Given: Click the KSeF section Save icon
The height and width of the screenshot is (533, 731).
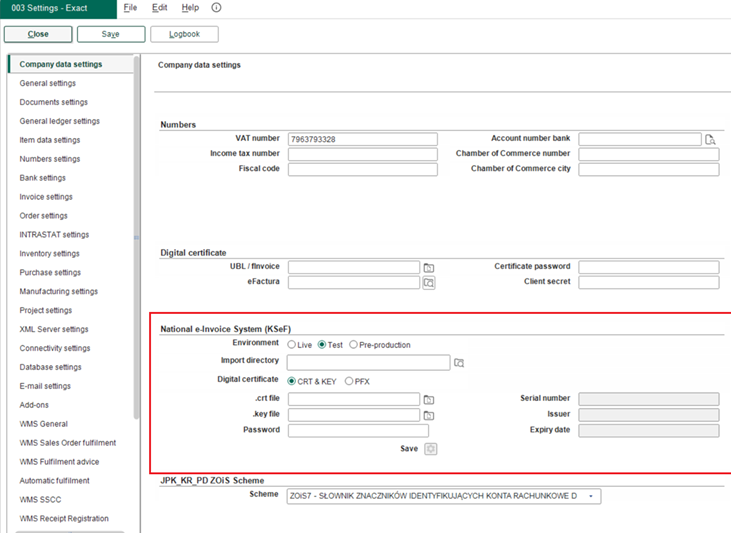Looking at the screenshot, I should click(430, 449).
